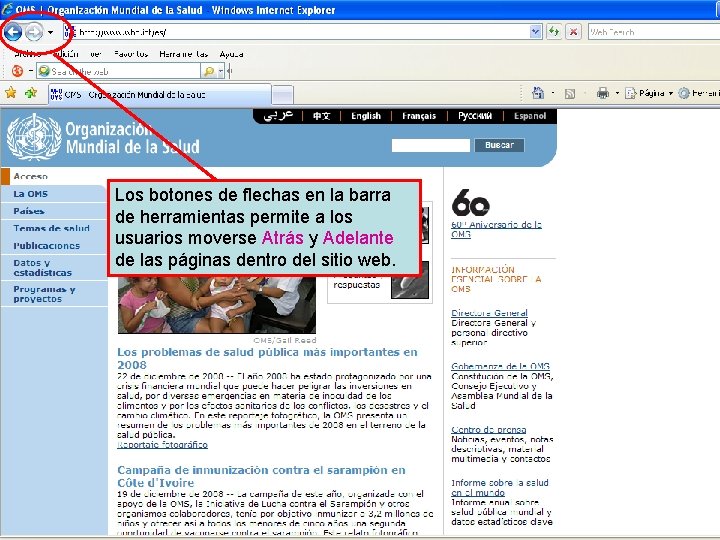Open the 'Centro de prensa' link
The height and width of the screenshot is (540, 720).
(489, 430)
